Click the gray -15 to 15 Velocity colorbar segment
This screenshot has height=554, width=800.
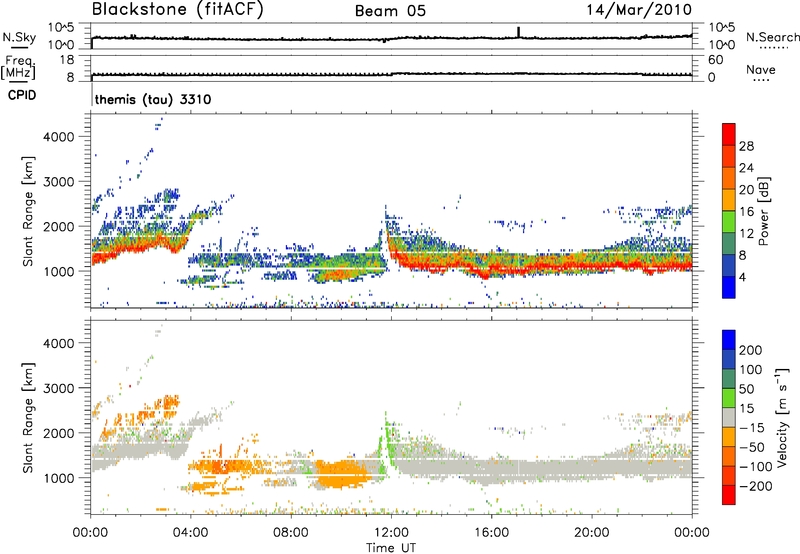pyautogui.click(x=729, y=417)
